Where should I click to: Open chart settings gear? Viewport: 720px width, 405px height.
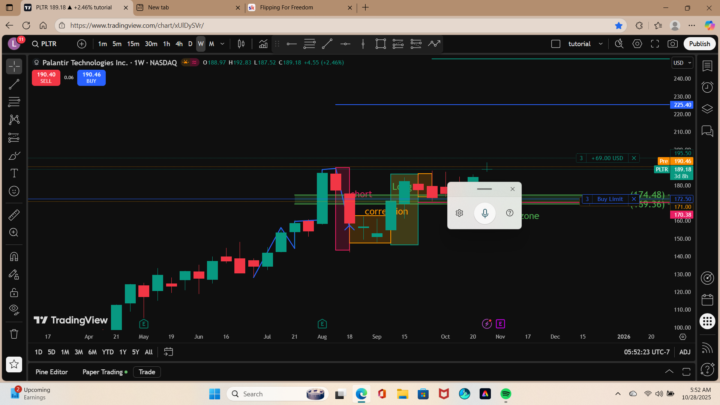click(637, 44)
